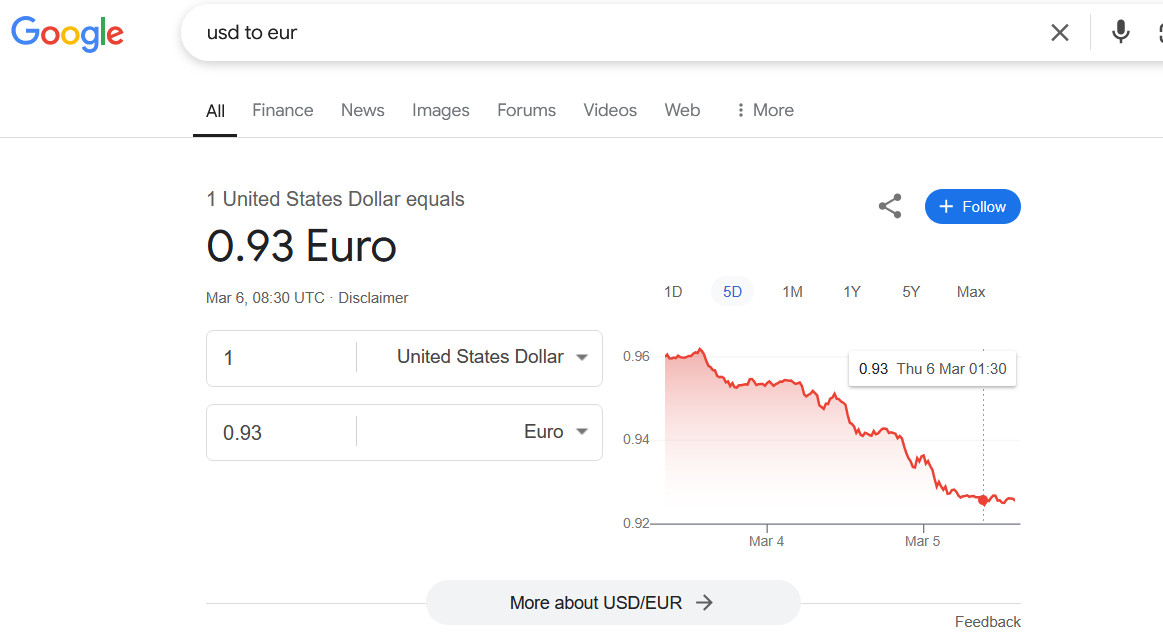Open the Disclaimer link

click(373, 298)
